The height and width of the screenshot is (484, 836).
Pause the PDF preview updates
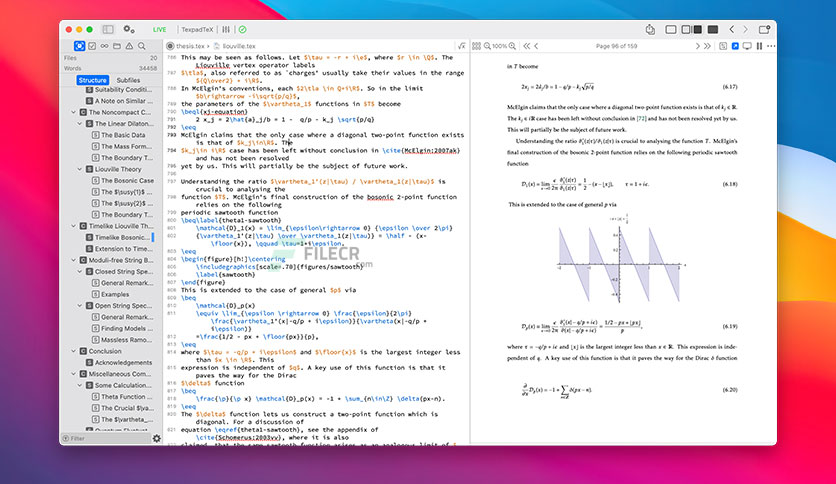pyautogui.click(x=759, y=46)
